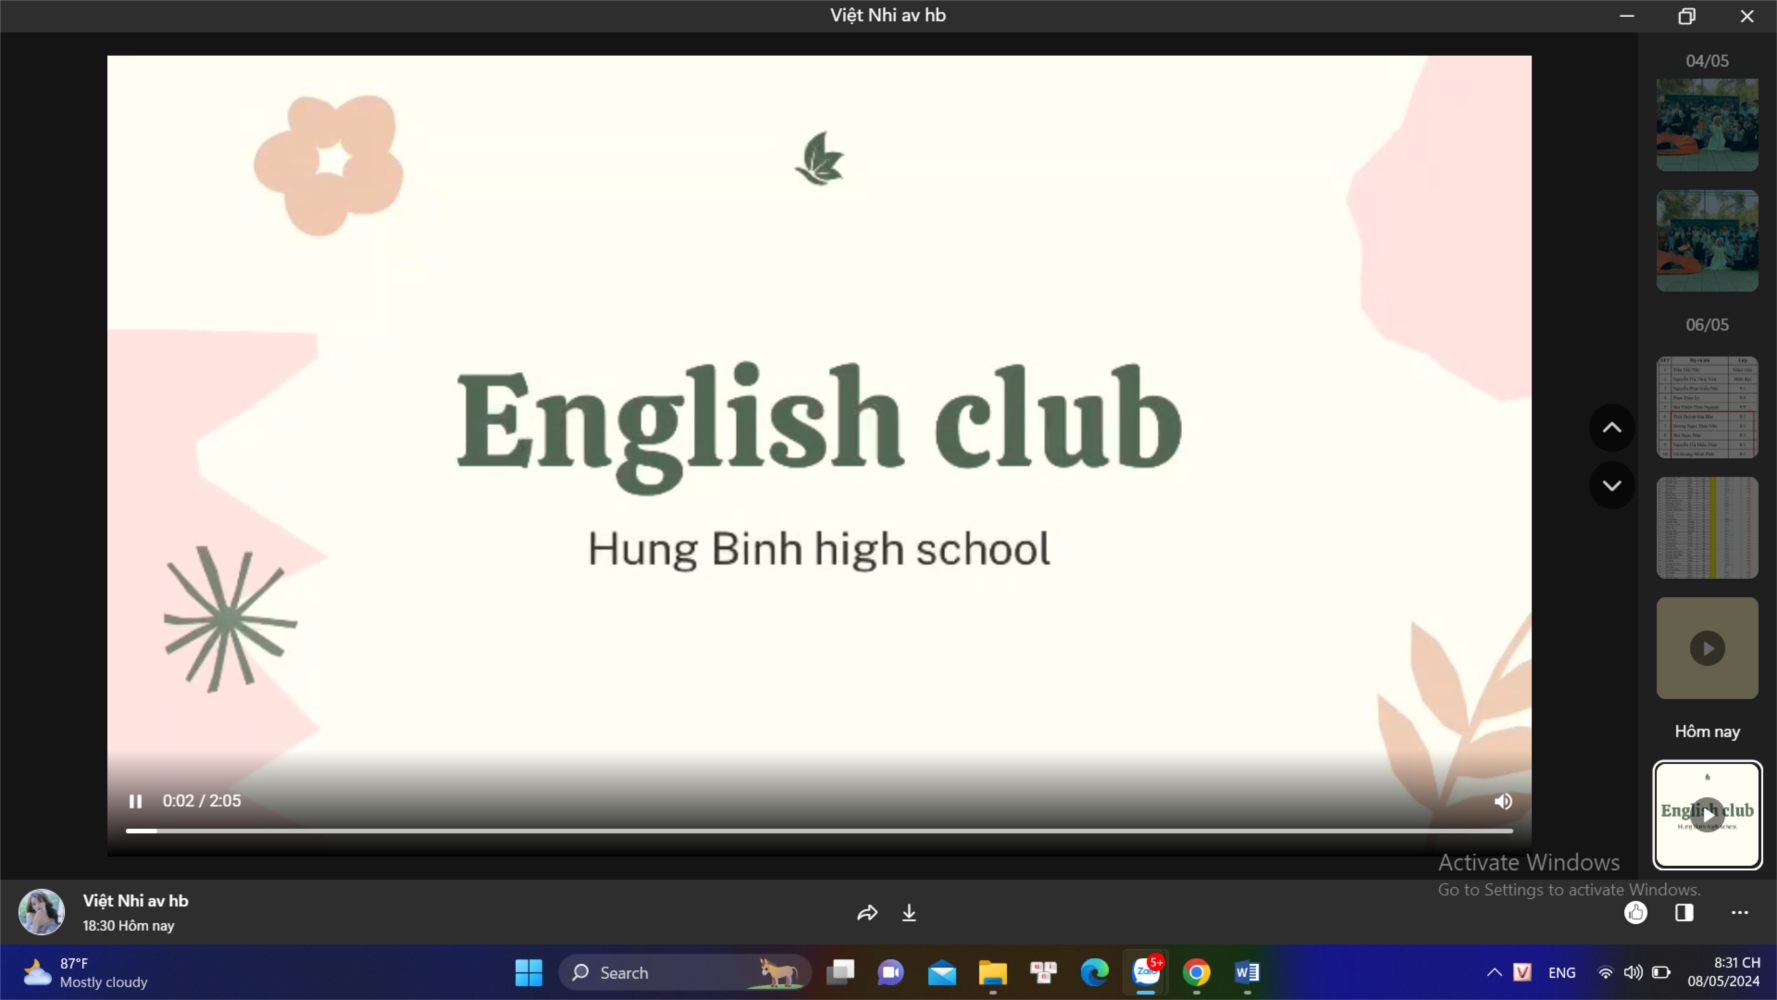
Task: Open the Mail app on the taskbar
Action: pos(942,972)
